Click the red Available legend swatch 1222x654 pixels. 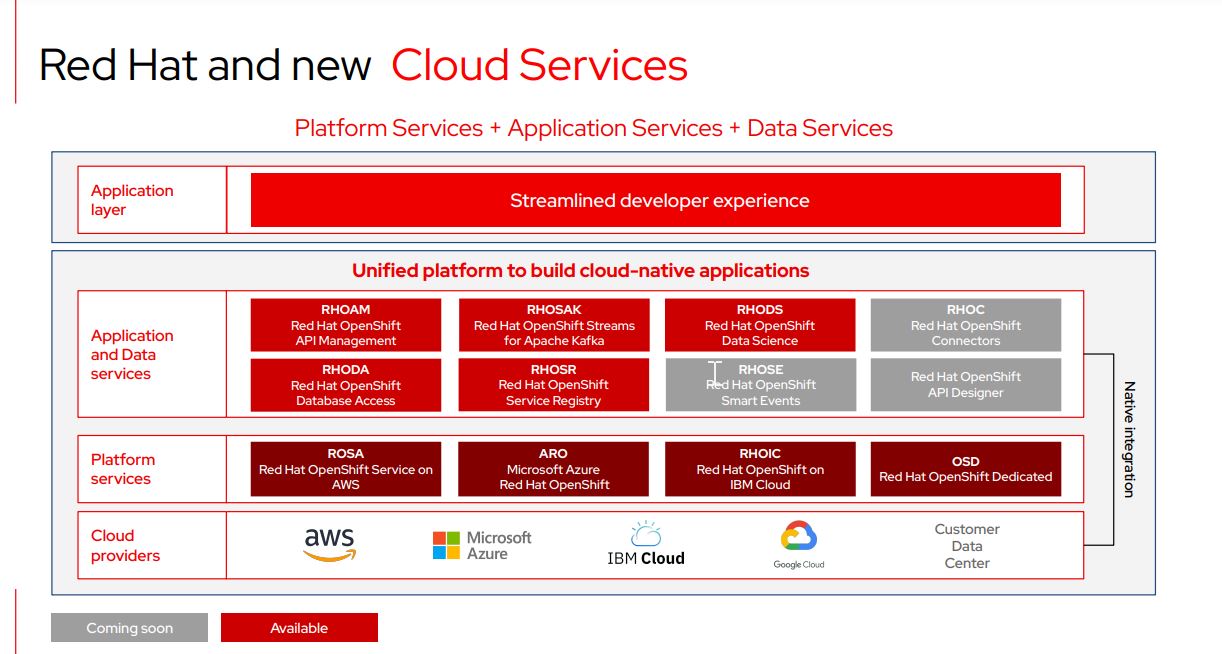(x=299, y=628)
